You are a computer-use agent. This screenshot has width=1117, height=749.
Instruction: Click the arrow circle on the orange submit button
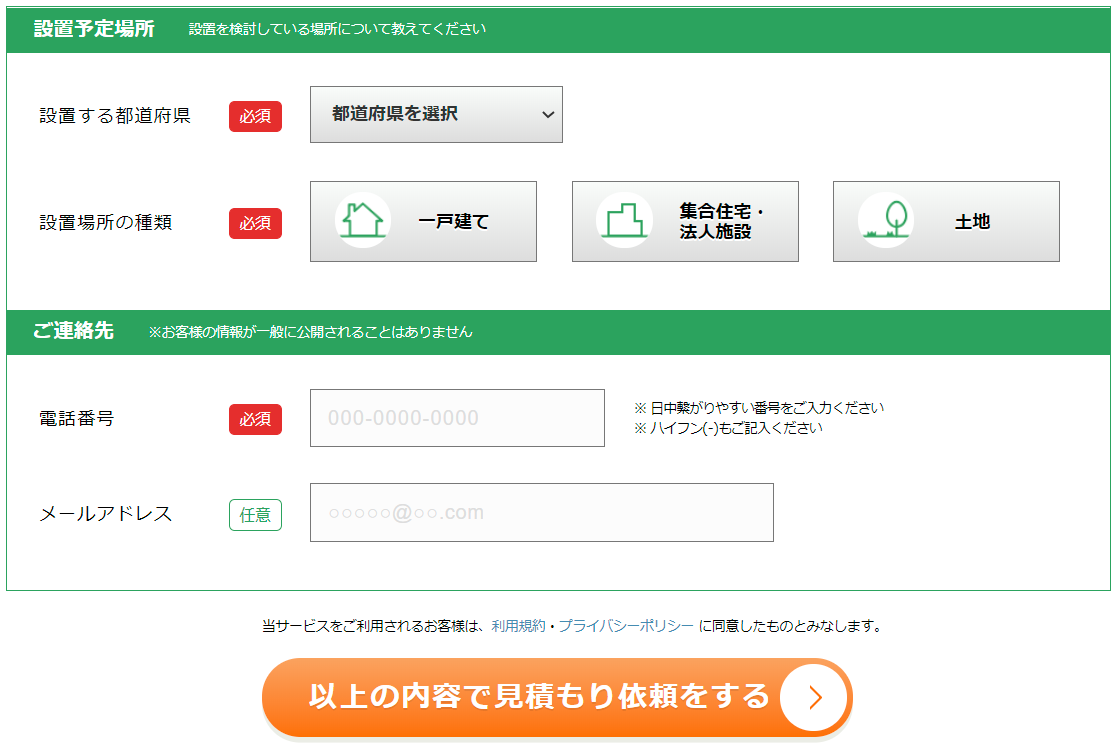point(814,697)
